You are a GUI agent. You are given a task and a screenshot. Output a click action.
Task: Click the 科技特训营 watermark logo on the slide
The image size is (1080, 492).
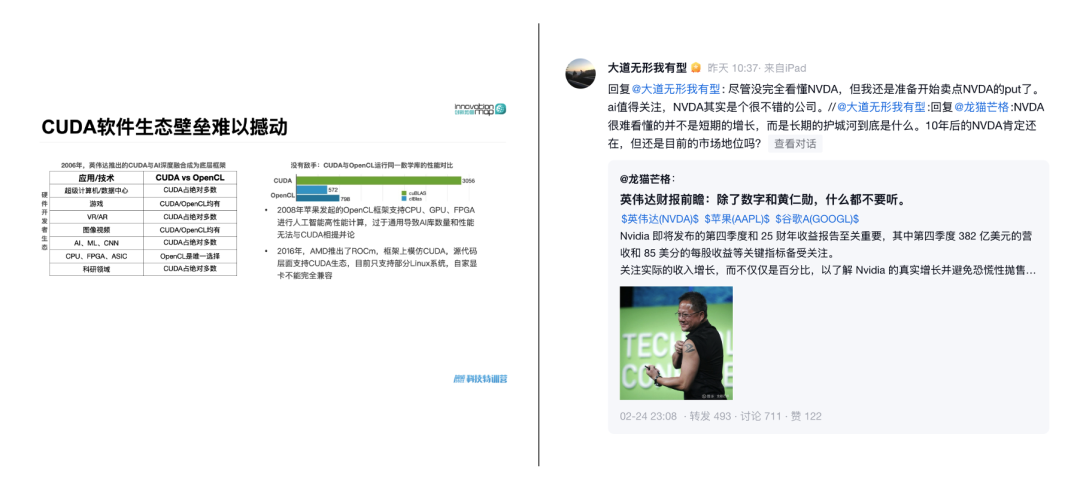pyautogui.click(x=480, y=378)
